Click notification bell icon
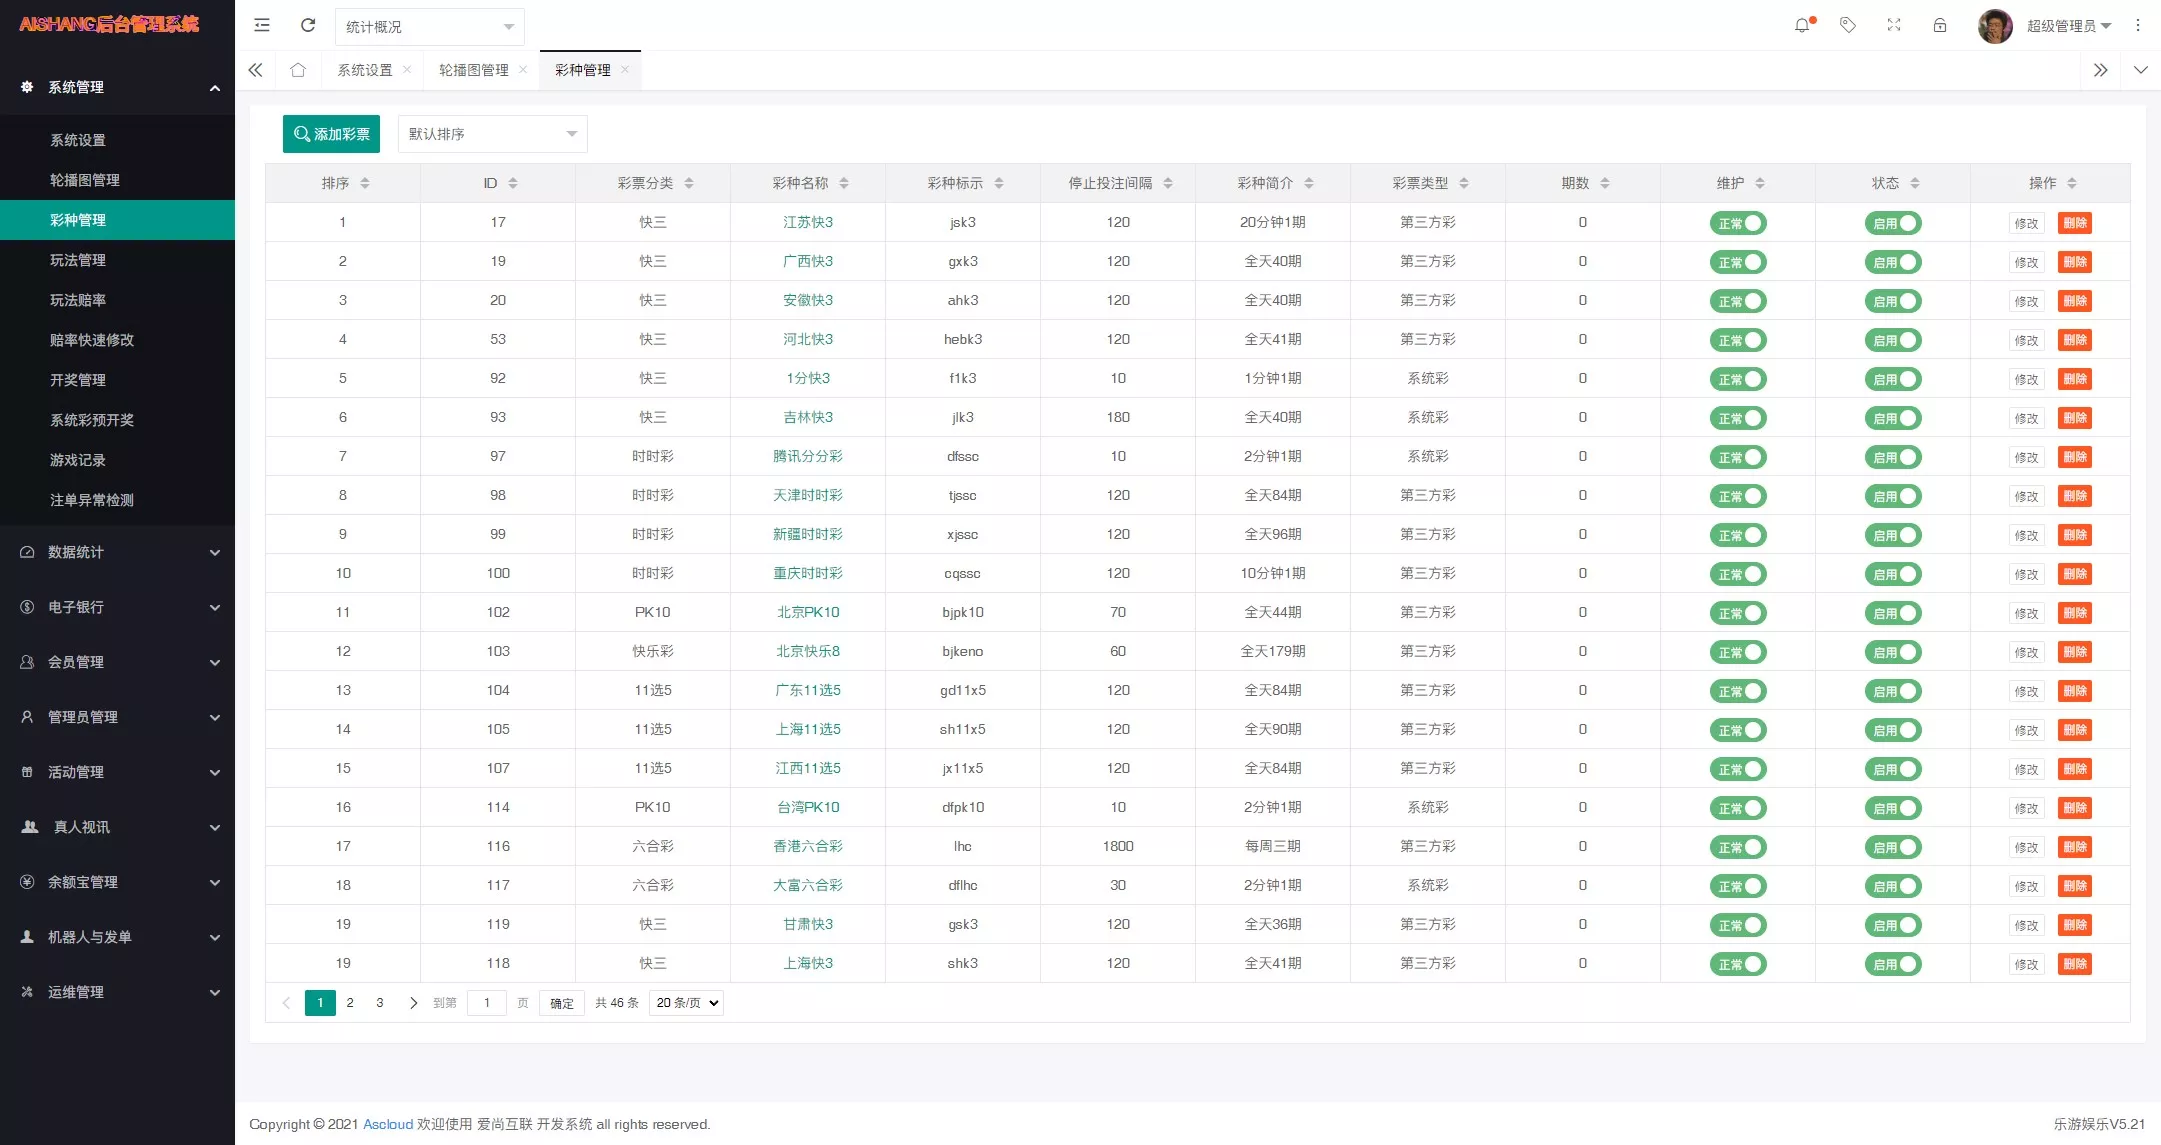 pyautogui.click(x=1802, y=24)
